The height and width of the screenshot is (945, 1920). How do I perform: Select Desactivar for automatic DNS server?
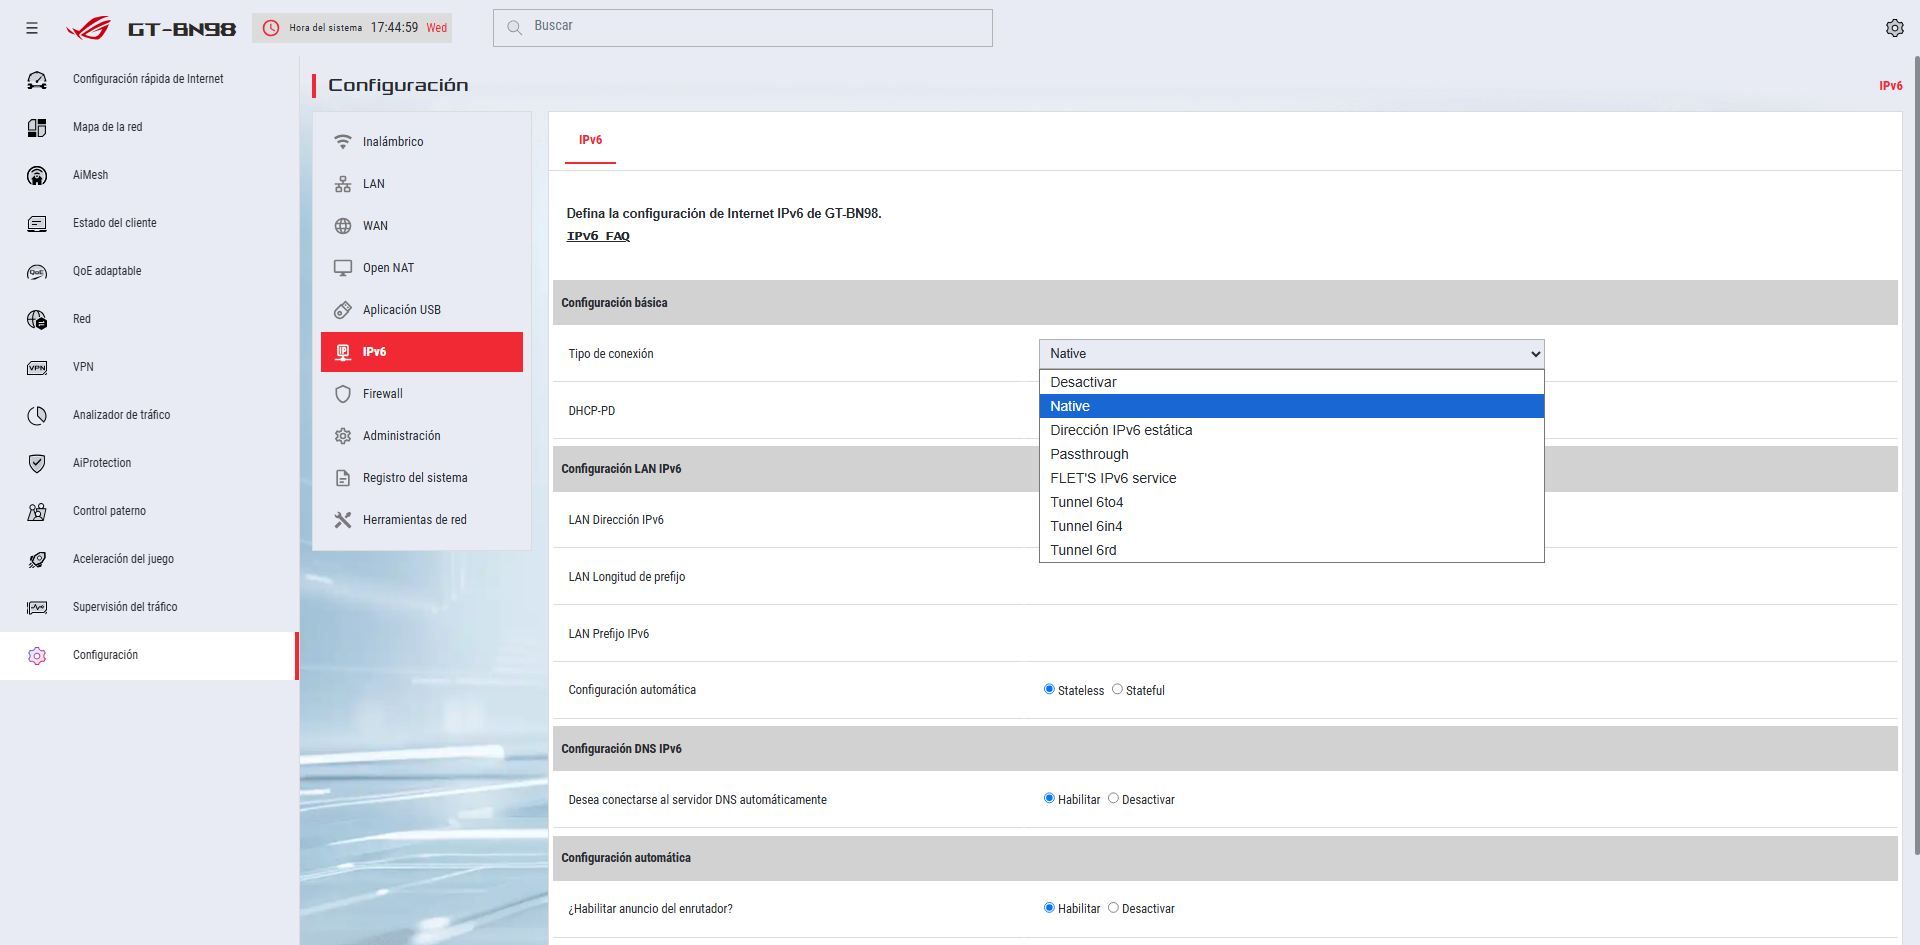1113,798
